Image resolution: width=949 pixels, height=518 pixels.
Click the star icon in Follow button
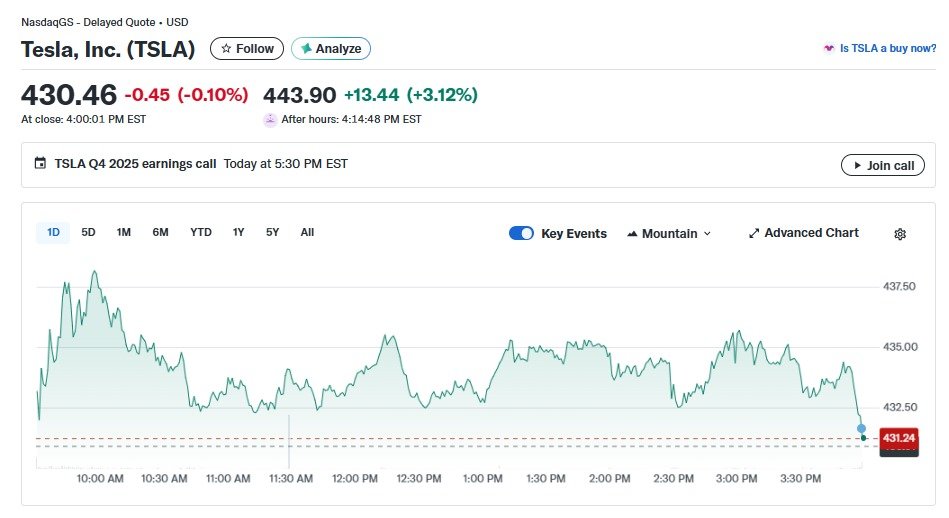226,48
